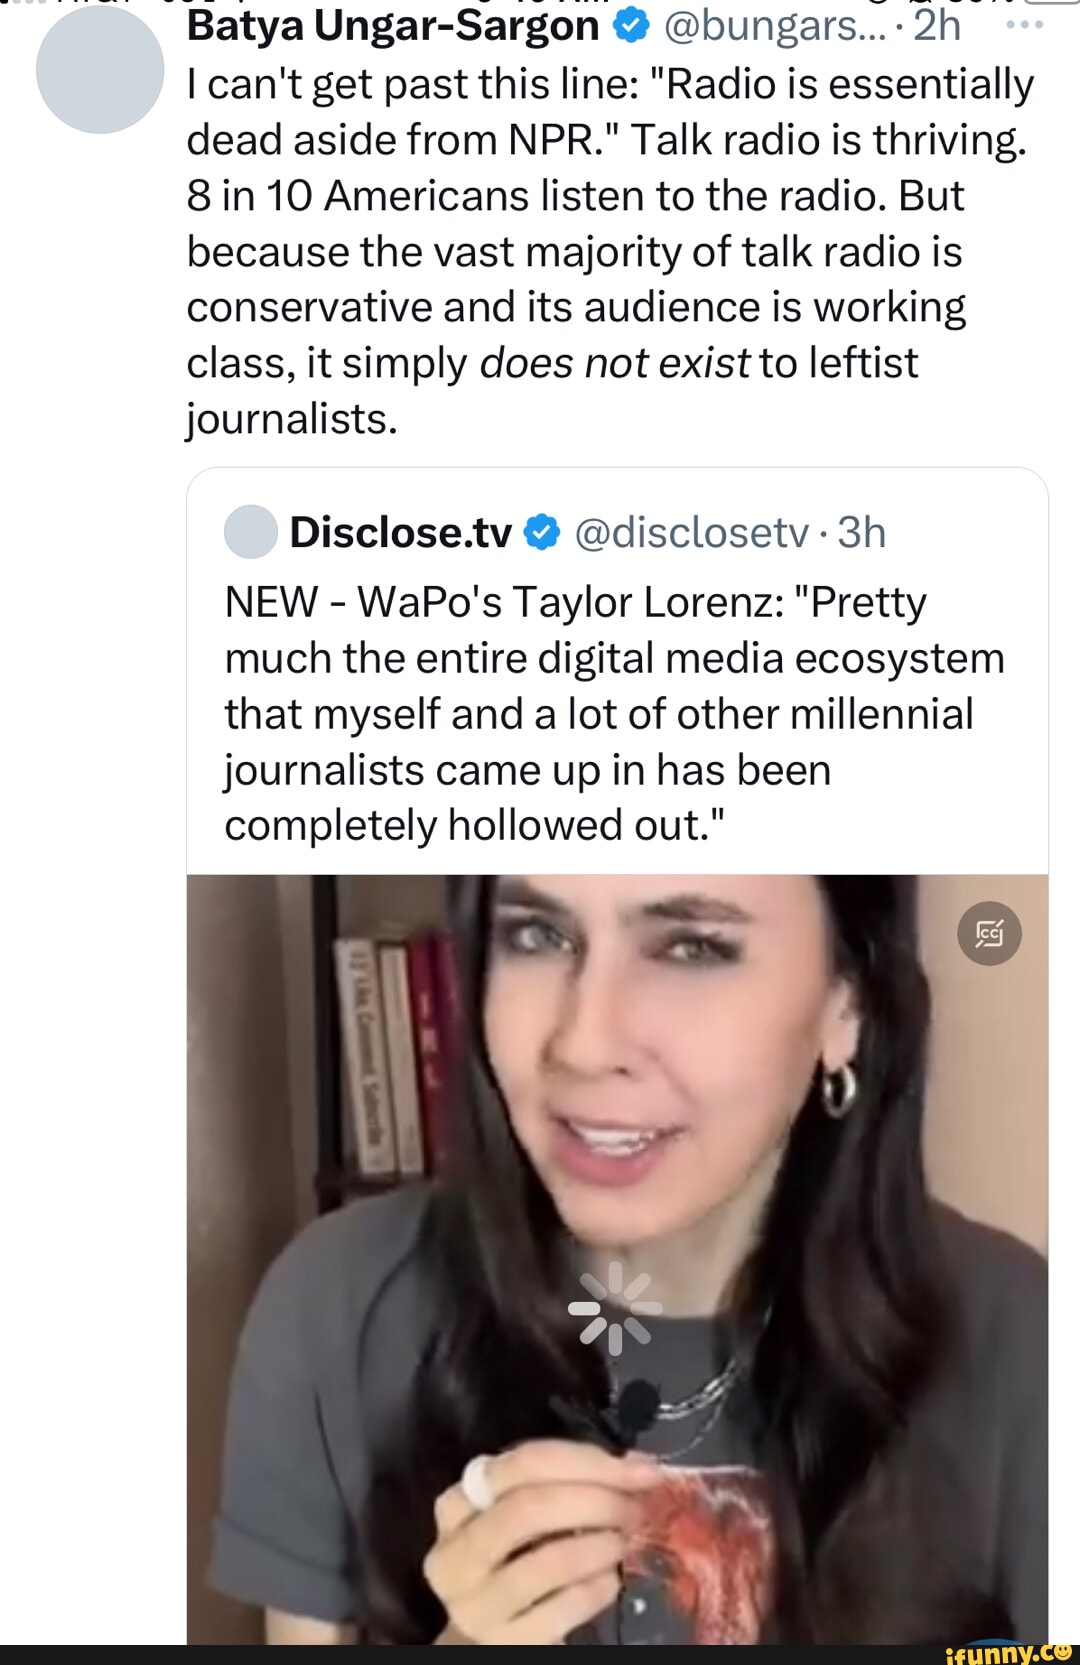Click the 3h quoted tweet timestamp
The image size is (1080, 1665).
click(861, 532)
